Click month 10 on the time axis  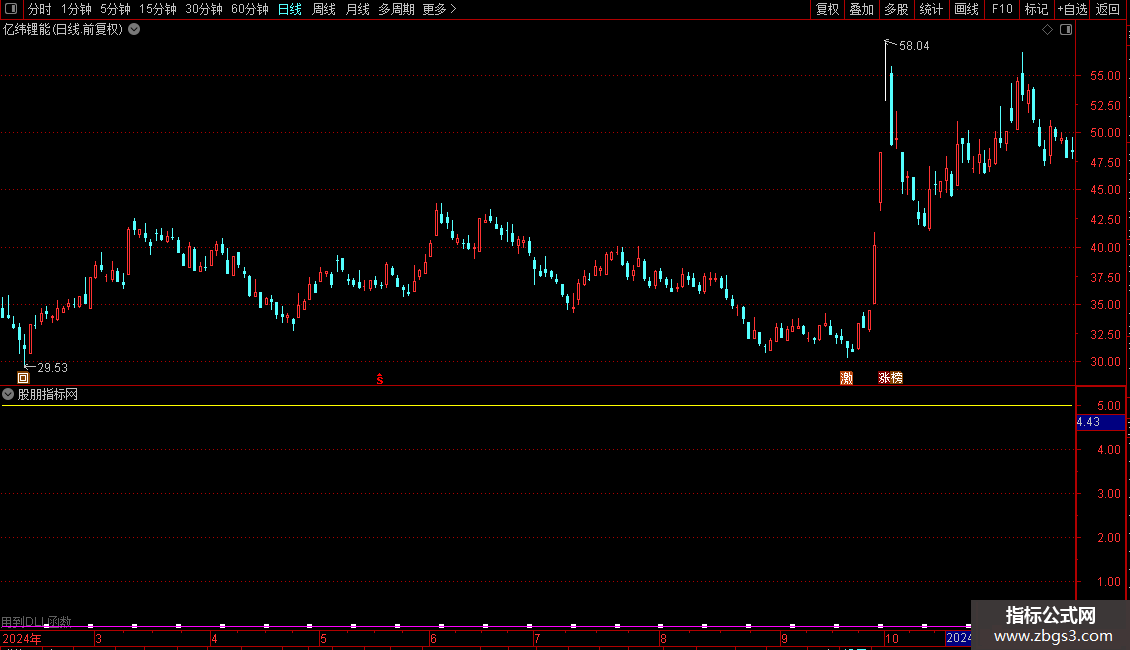click(891, 638)
